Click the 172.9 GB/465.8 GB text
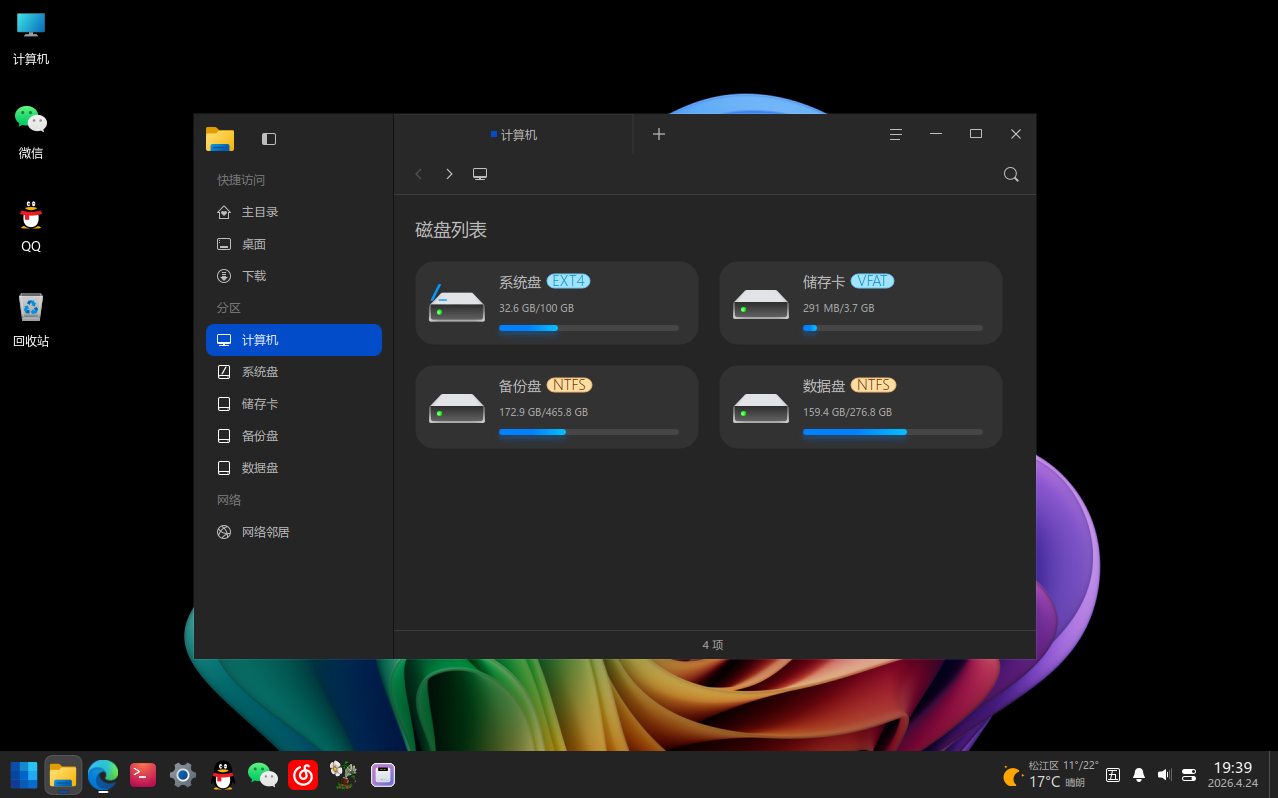1278x798 pixels. point(543,412)
